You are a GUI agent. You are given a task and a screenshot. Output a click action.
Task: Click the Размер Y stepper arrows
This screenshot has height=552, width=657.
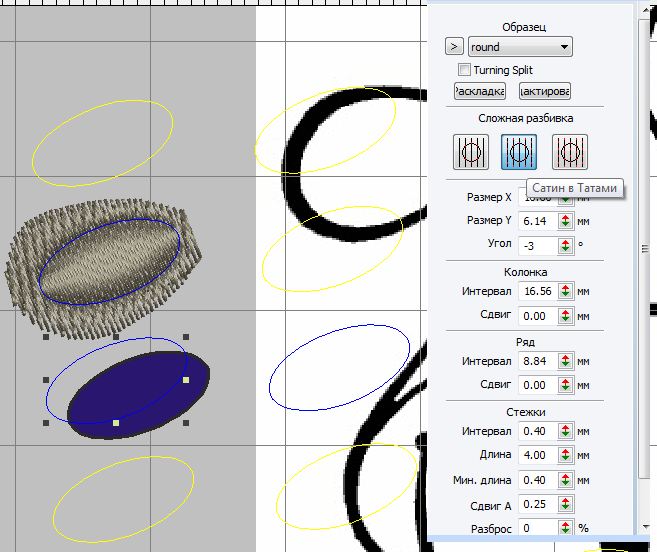[x=565, y=220]
